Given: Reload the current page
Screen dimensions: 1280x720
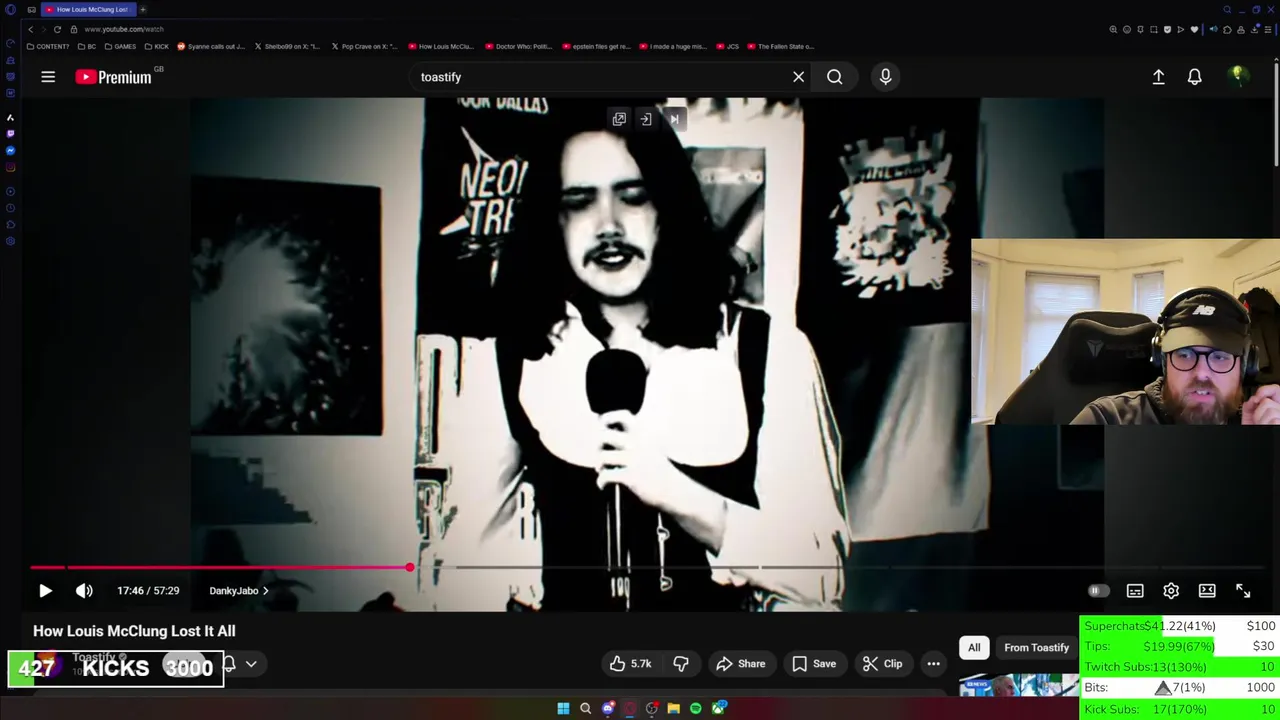Looking at the screenshot, I should 57,29.
